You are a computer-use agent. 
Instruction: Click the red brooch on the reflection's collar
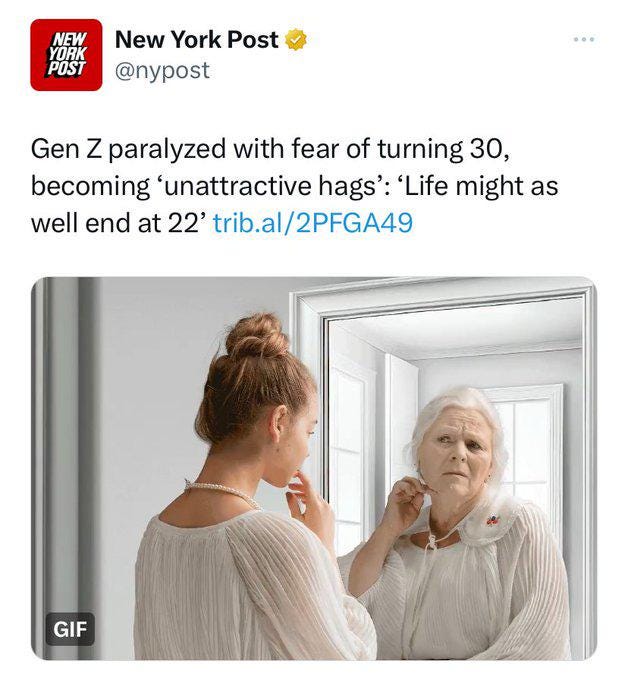[492, 520]
